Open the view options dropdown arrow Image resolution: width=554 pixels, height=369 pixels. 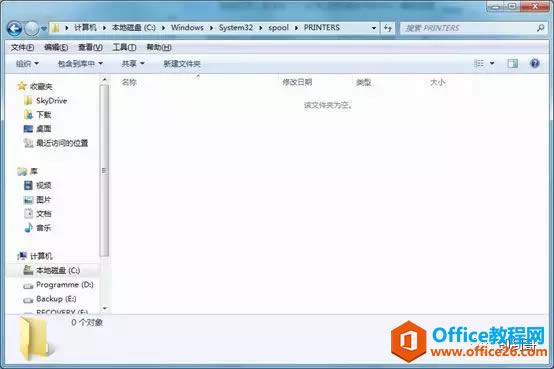[x=492, y=64]
